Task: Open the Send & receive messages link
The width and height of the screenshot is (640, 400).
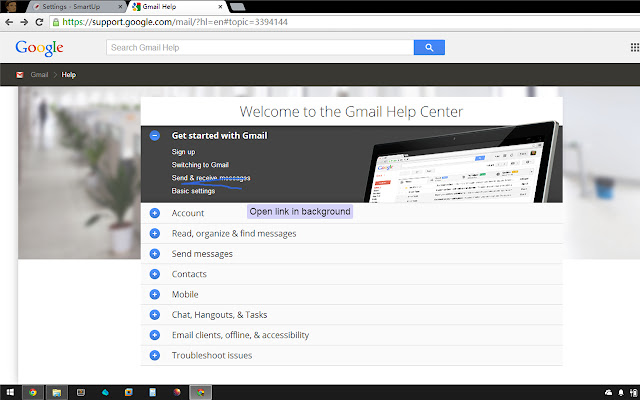Action: tap(211, 178)
